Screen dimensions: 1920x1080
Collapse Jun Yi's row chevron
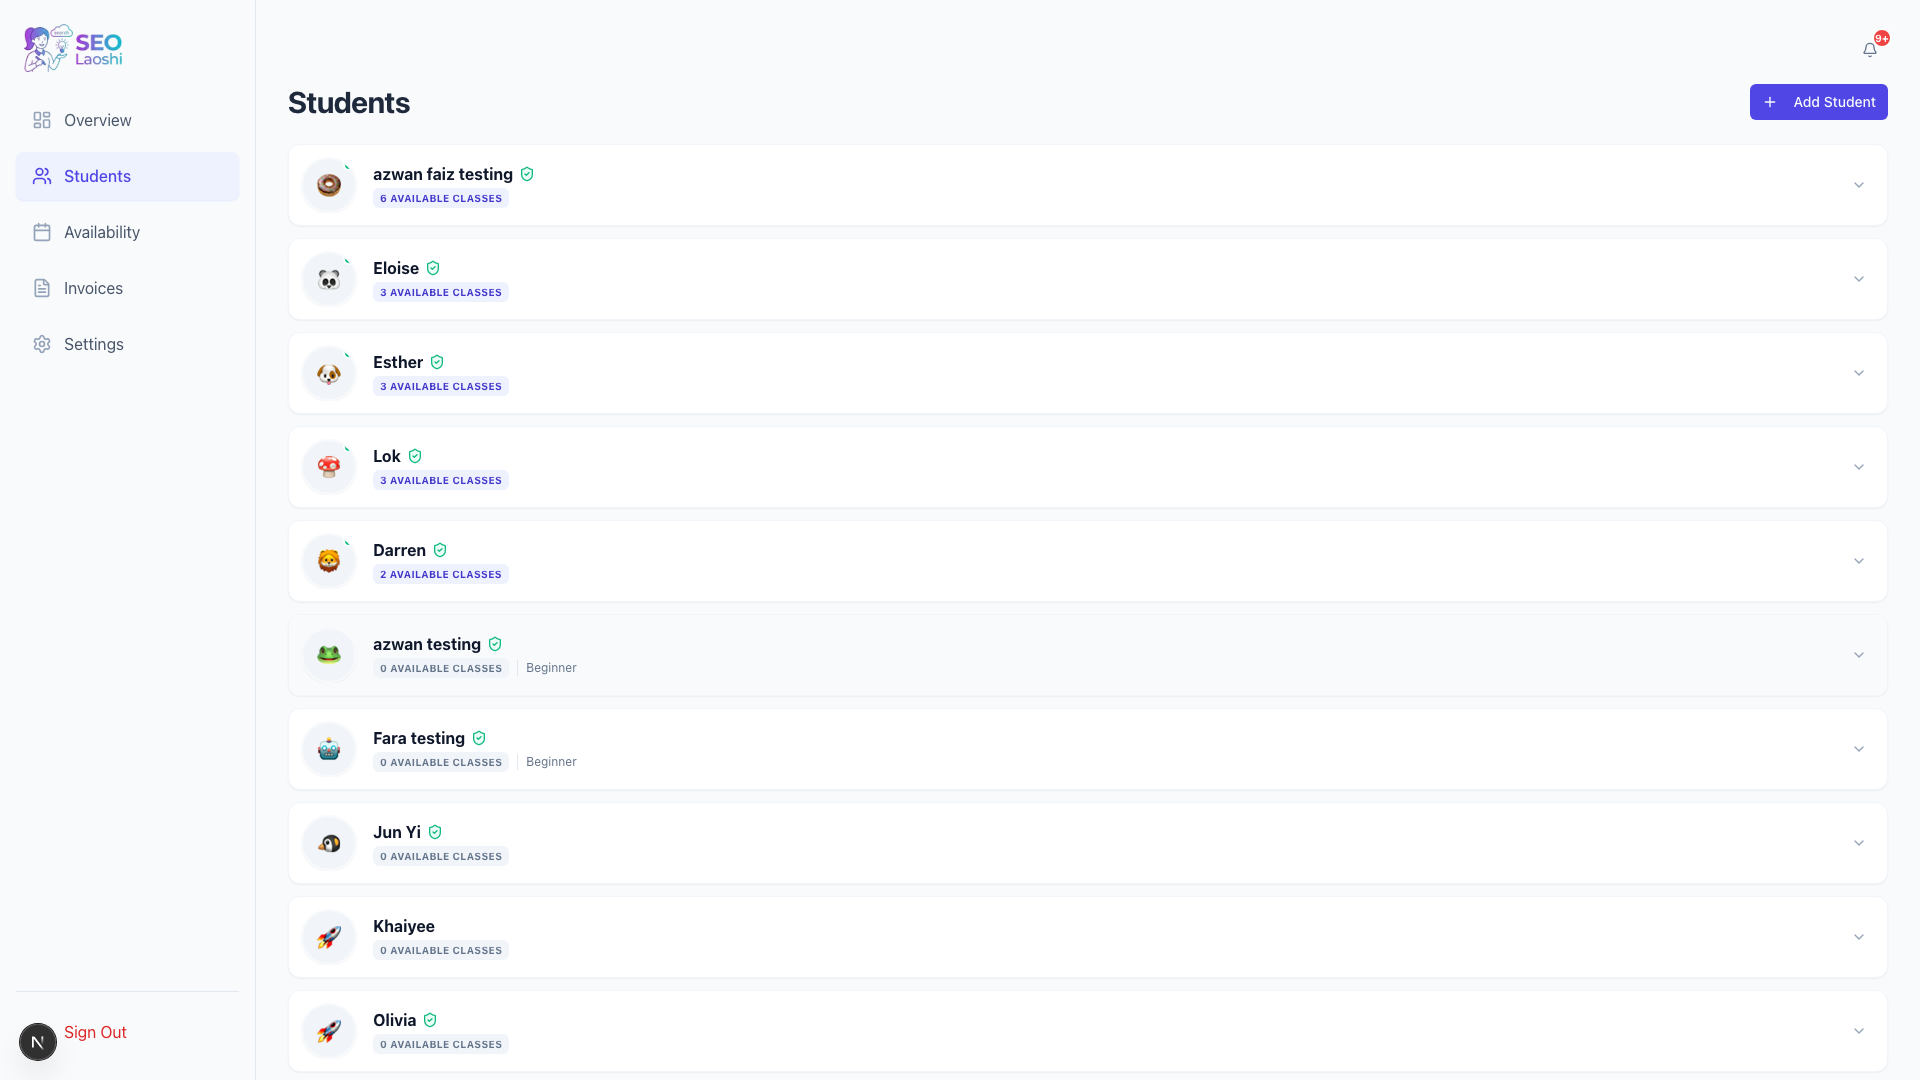(1858, 843)
